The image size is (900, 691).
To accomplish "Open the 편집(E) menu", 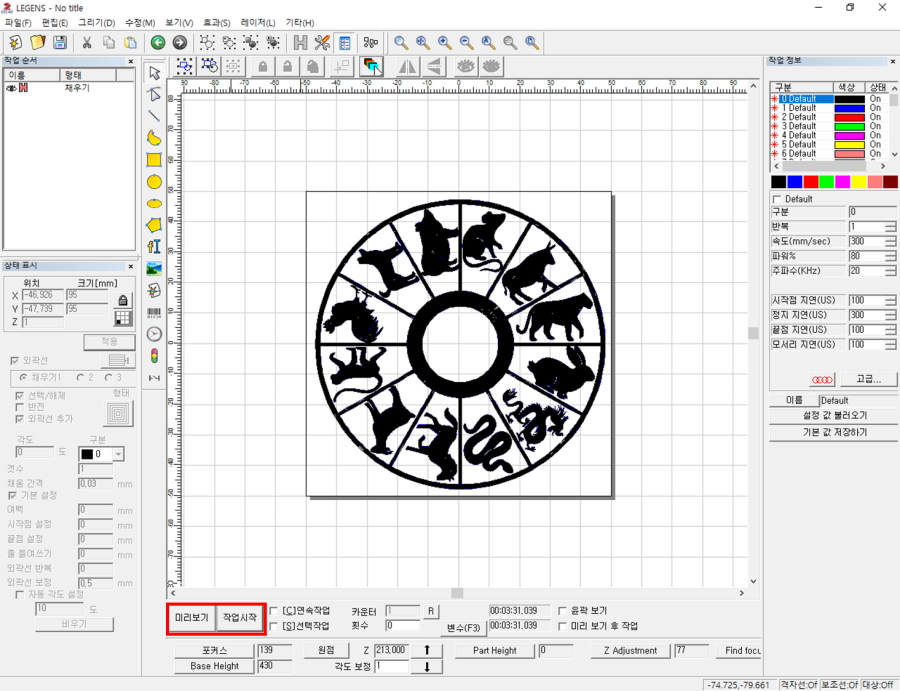I will [55, 22].
